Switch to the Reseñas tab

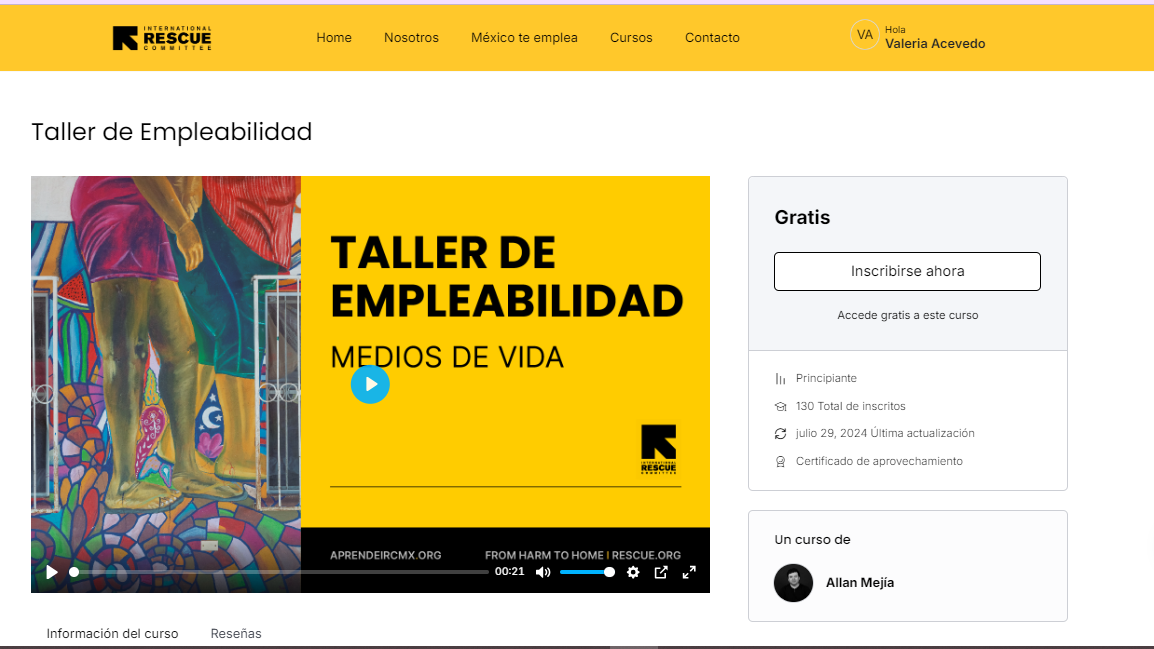coord(236,633)
